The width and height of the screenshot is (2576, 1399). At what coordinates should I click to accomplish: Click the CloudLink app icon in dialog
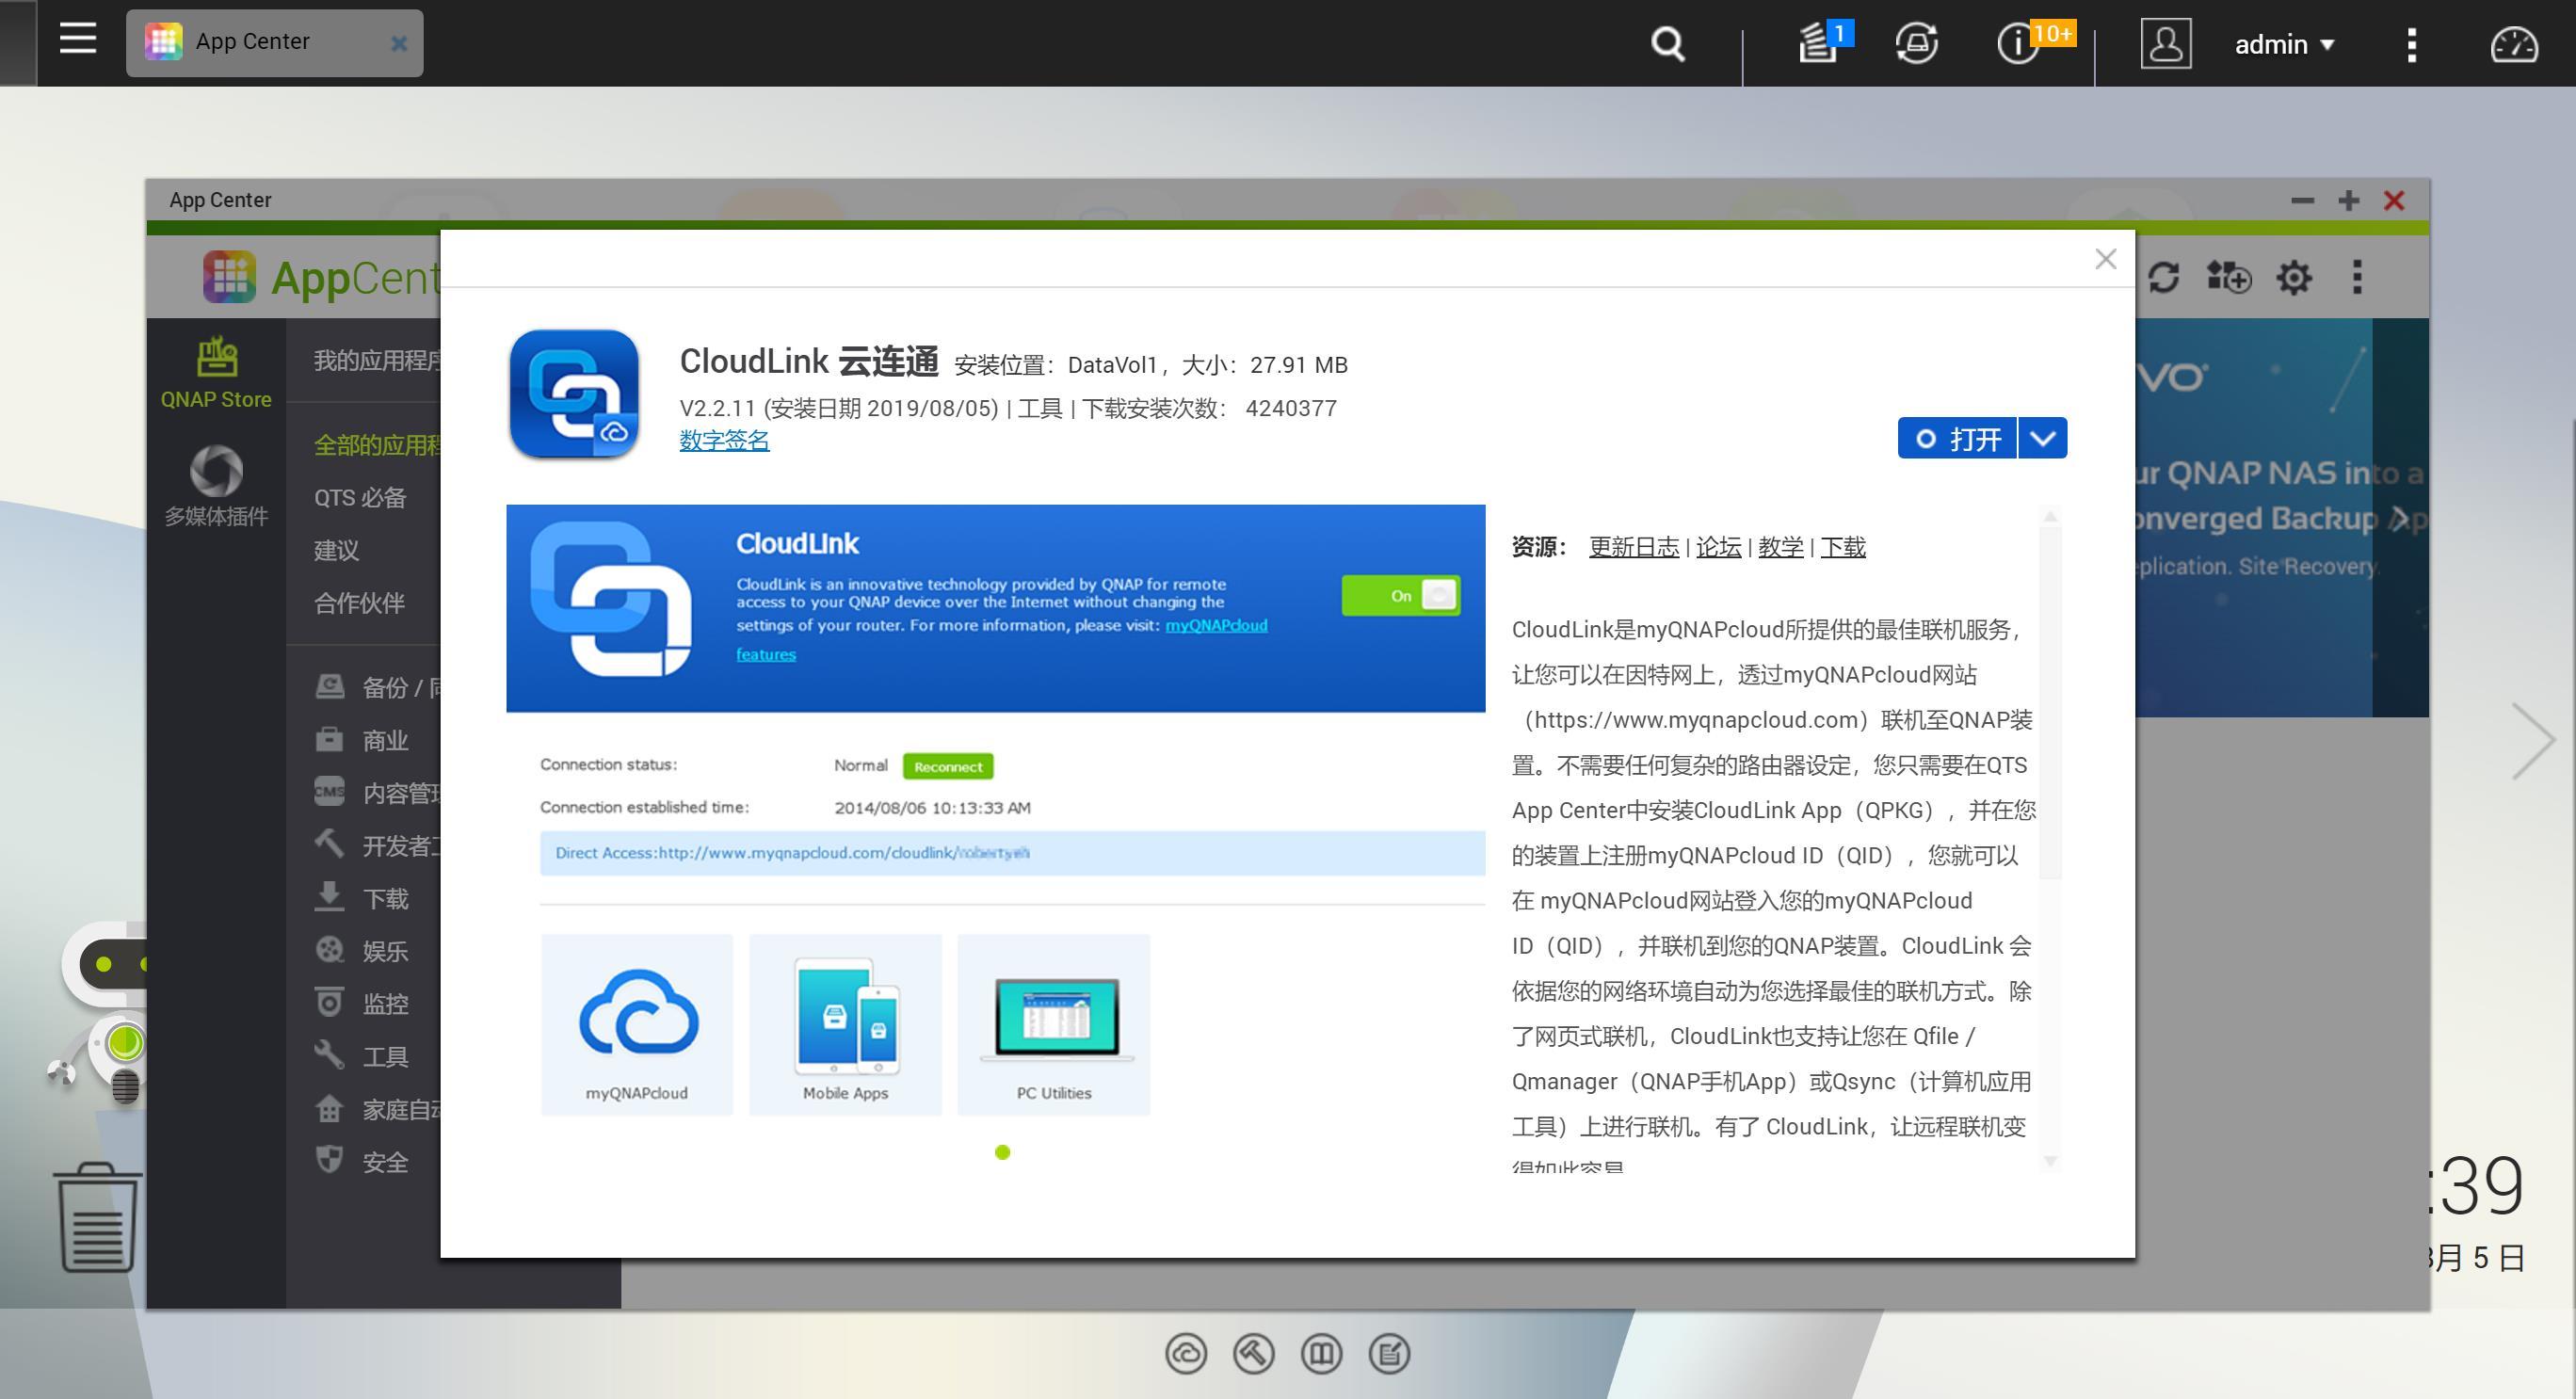tap(574, 394)
